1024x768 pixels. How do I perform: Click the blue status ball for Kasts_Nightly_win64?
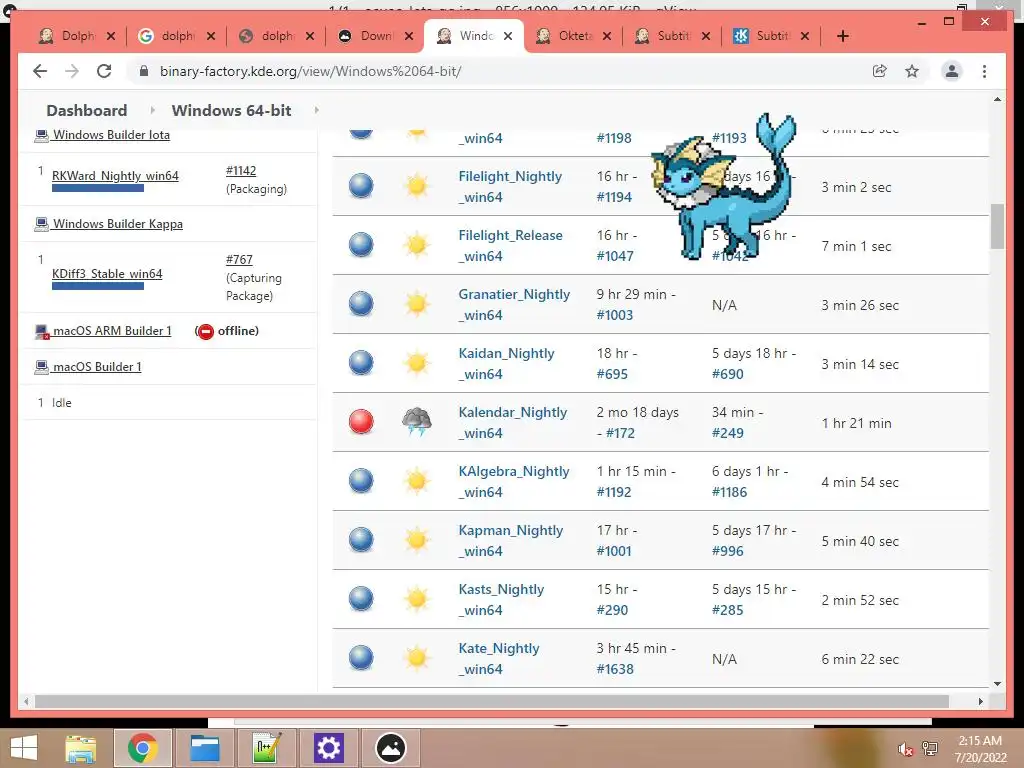[361, 599]
